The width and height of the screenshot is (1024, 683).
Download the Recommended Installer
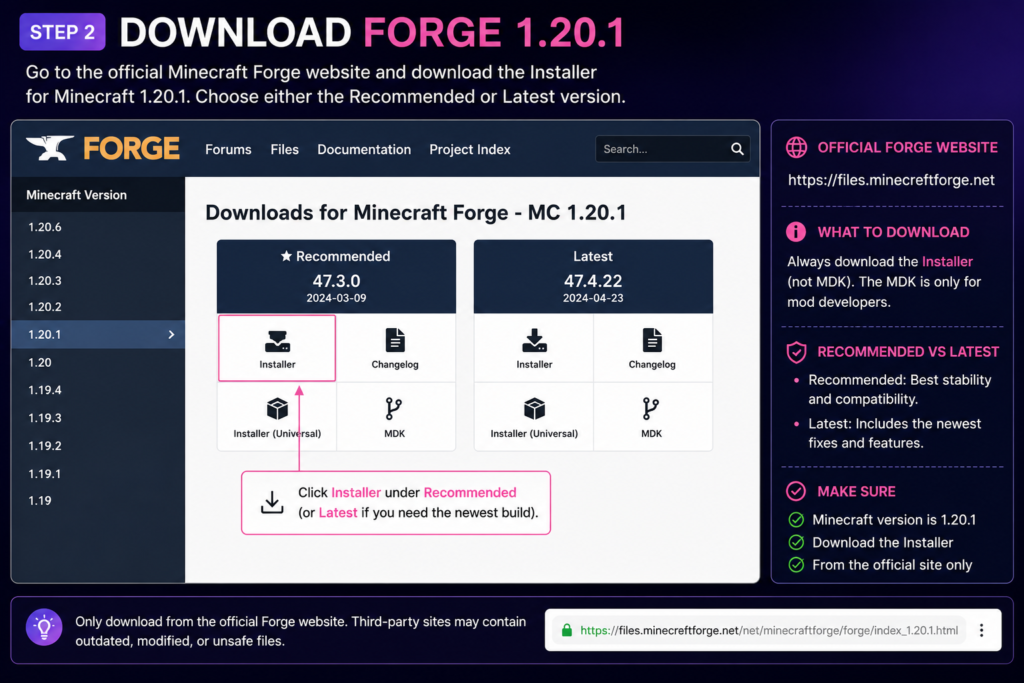click(277, 348)
